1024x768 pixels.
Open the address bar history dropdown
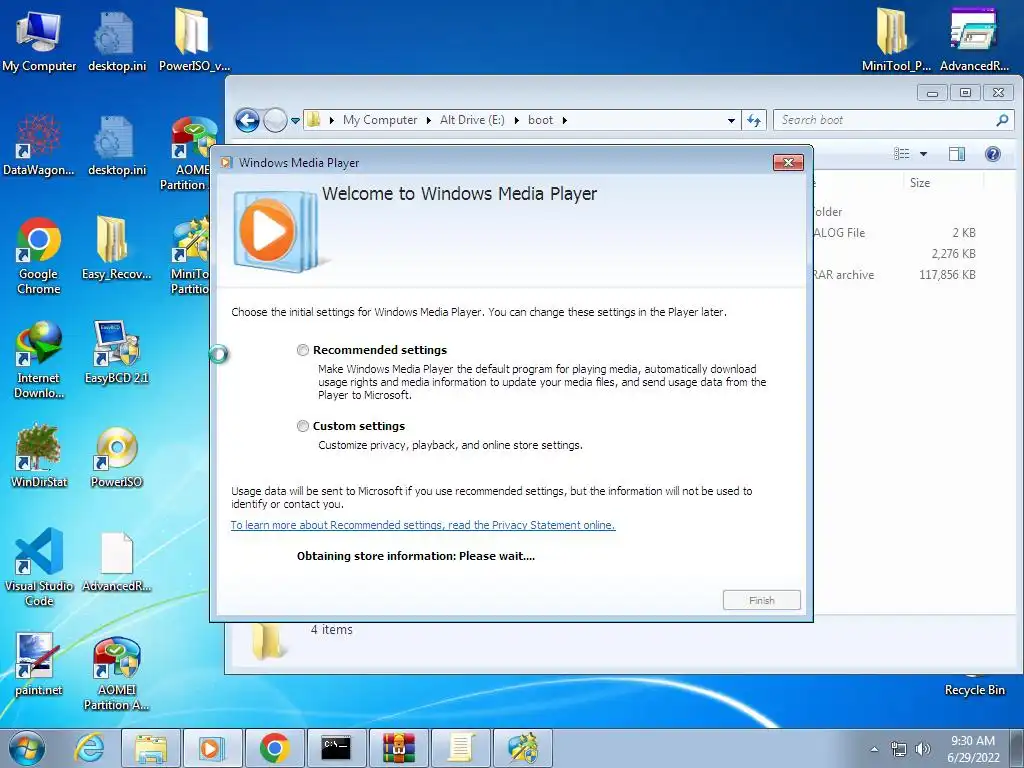point(731,120)
